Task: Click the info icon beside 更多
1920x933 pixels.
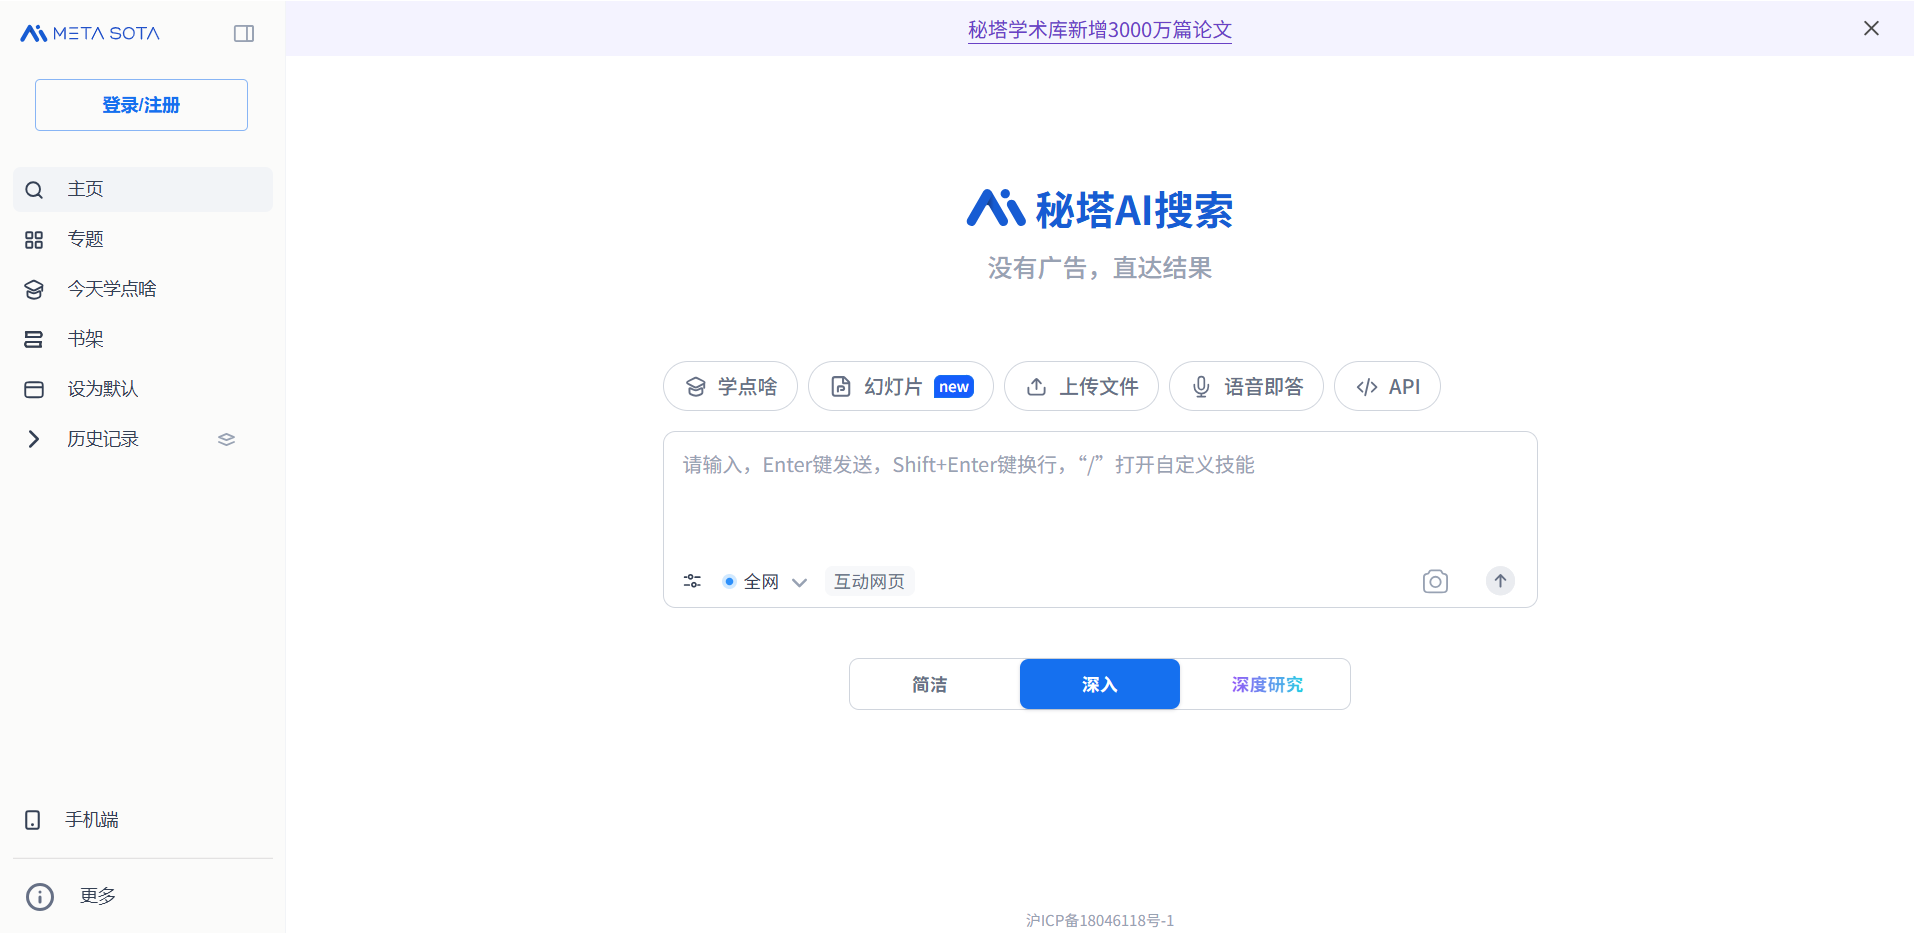Action: 39,896
